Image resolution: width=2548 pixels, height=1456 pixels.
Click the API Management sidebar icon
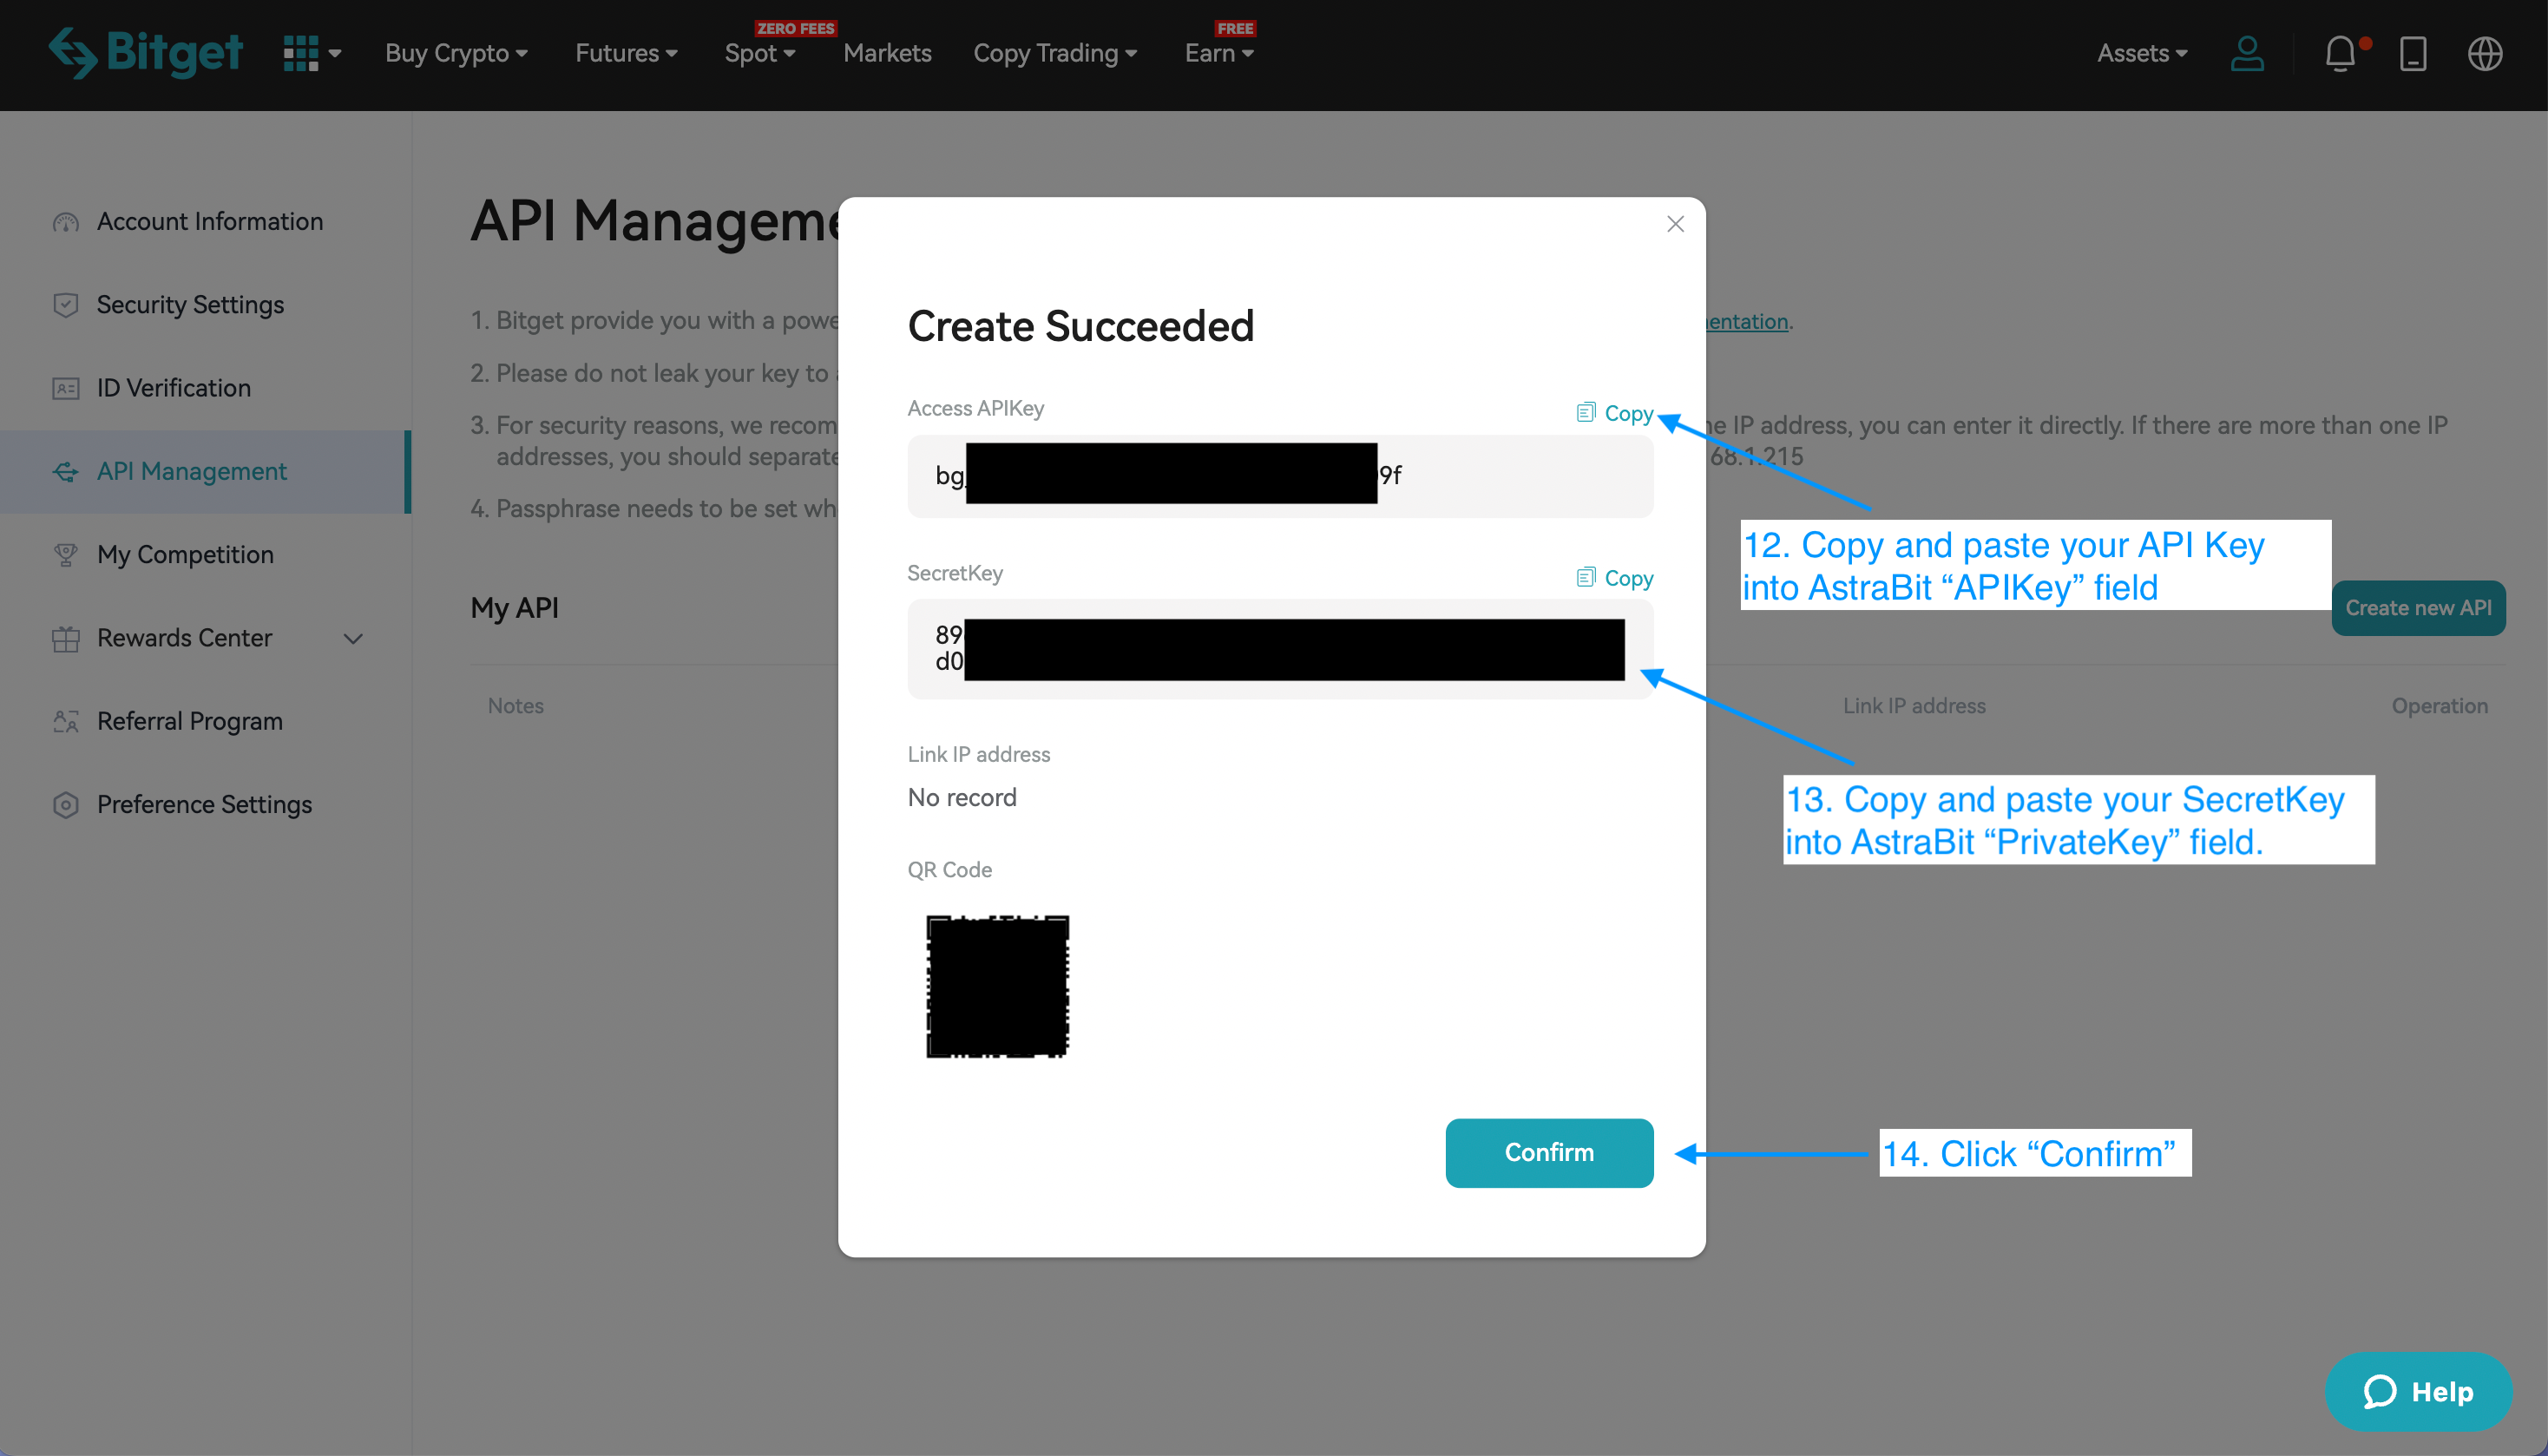66,471
